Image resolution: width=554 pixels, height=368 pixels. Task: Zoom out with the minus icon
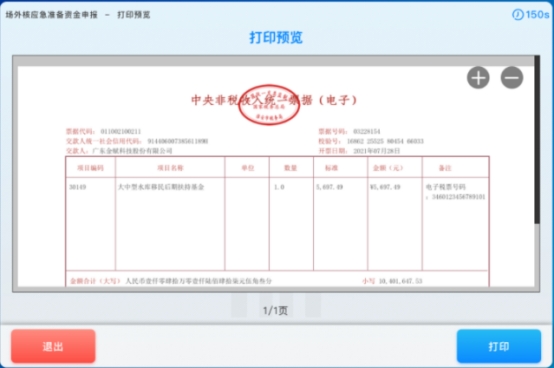pyautogui.click(x=512, y=78)
